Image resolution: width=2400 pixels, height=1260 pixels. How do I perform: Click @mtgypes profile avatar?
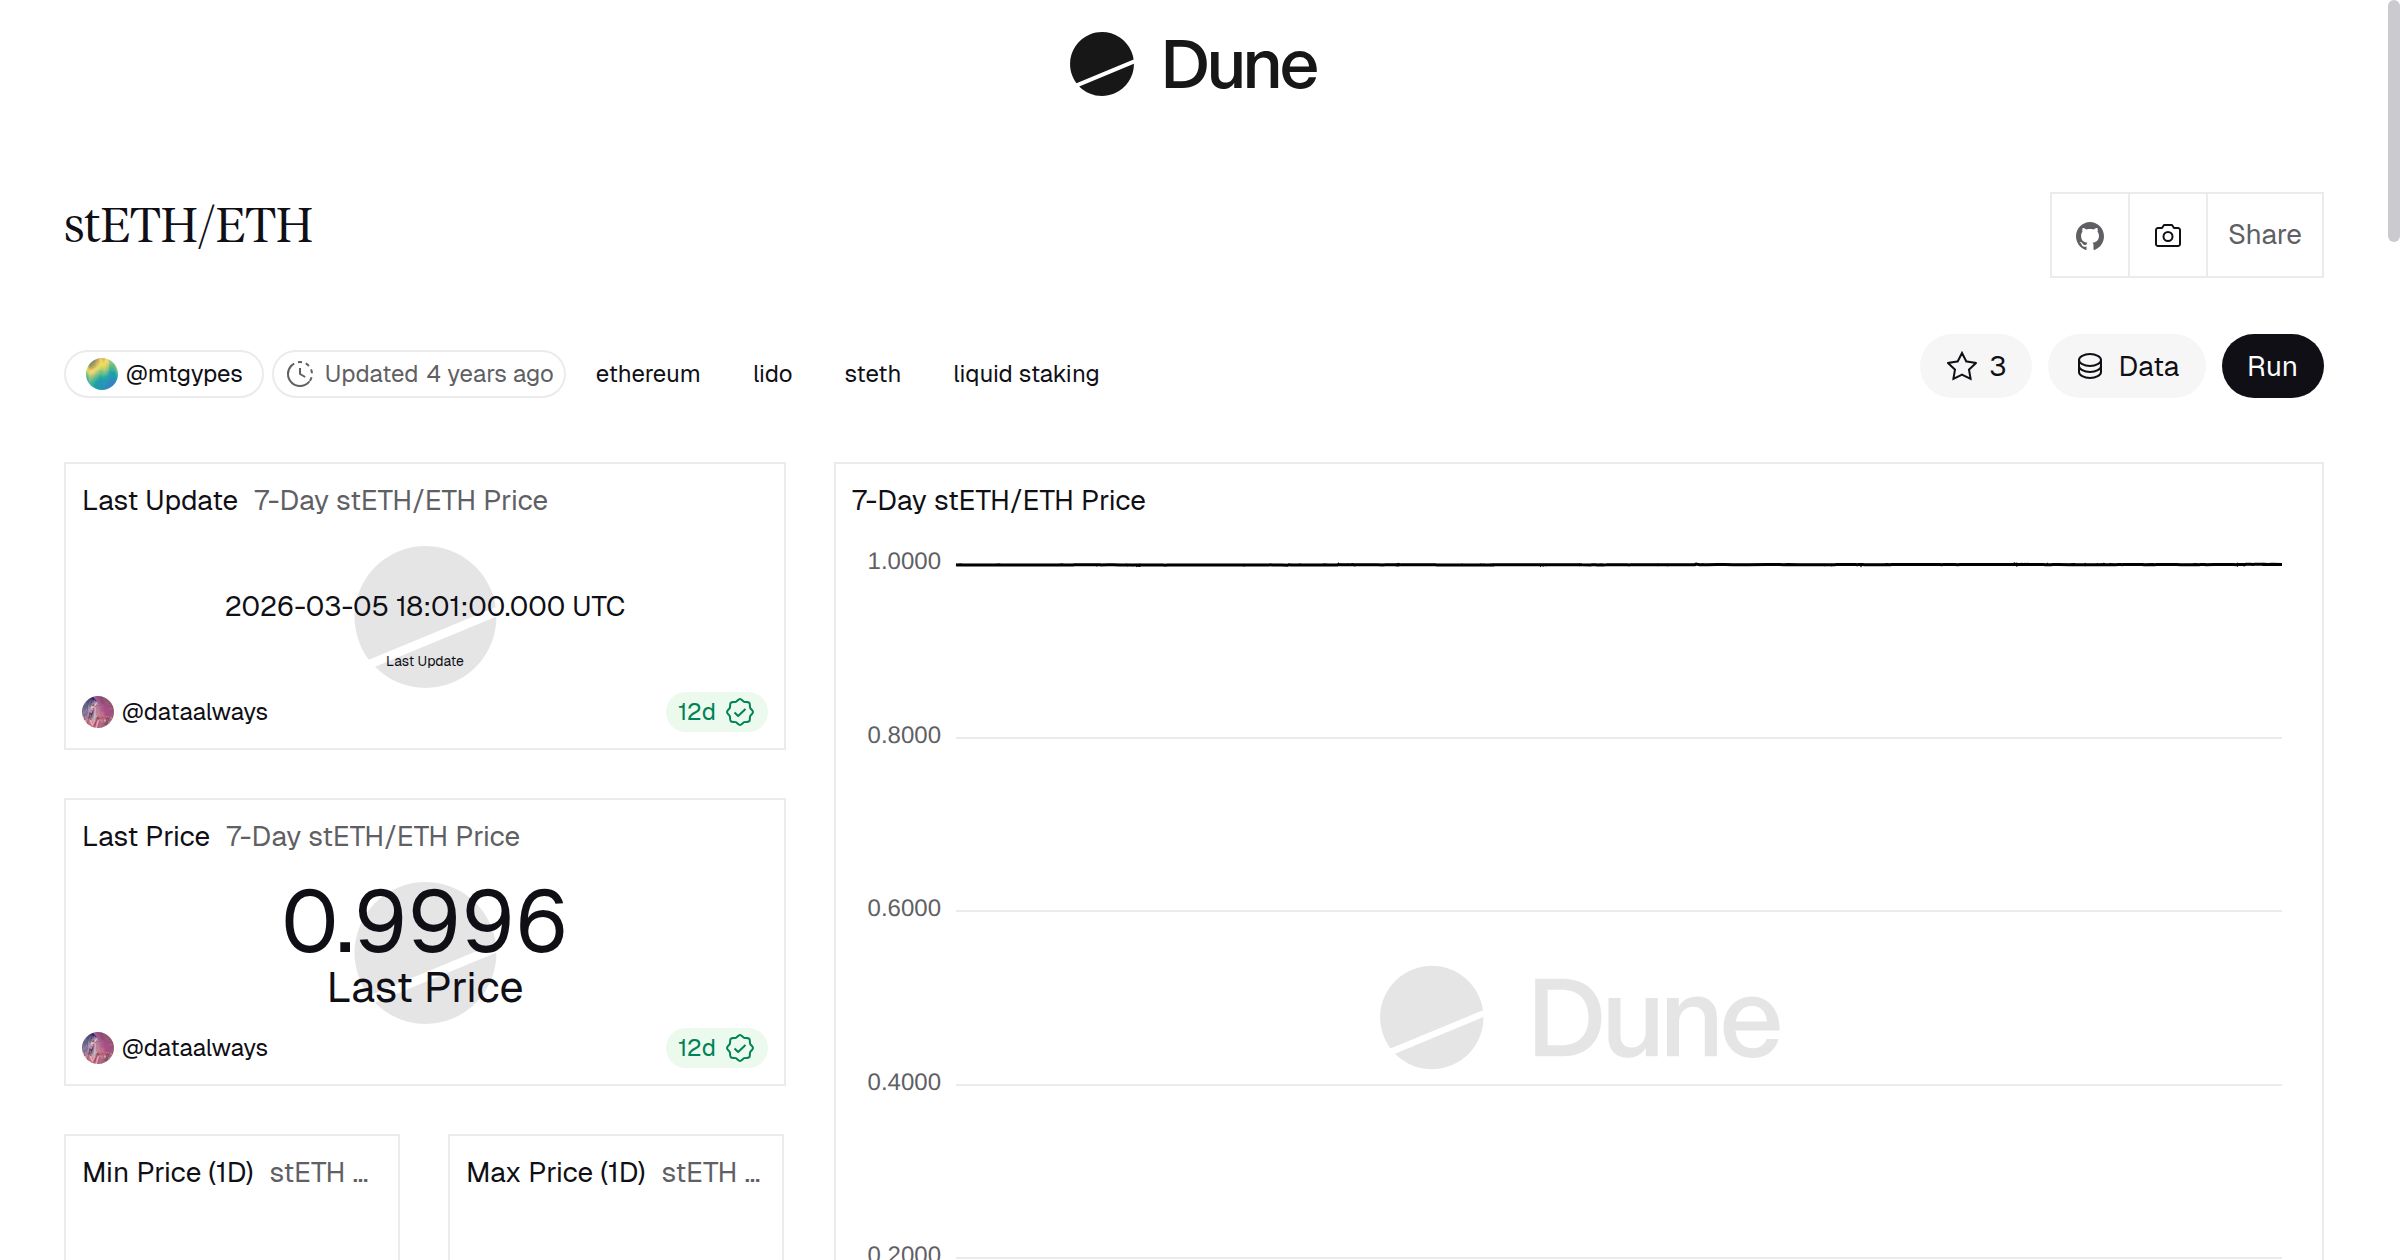(x=102, y=373)
